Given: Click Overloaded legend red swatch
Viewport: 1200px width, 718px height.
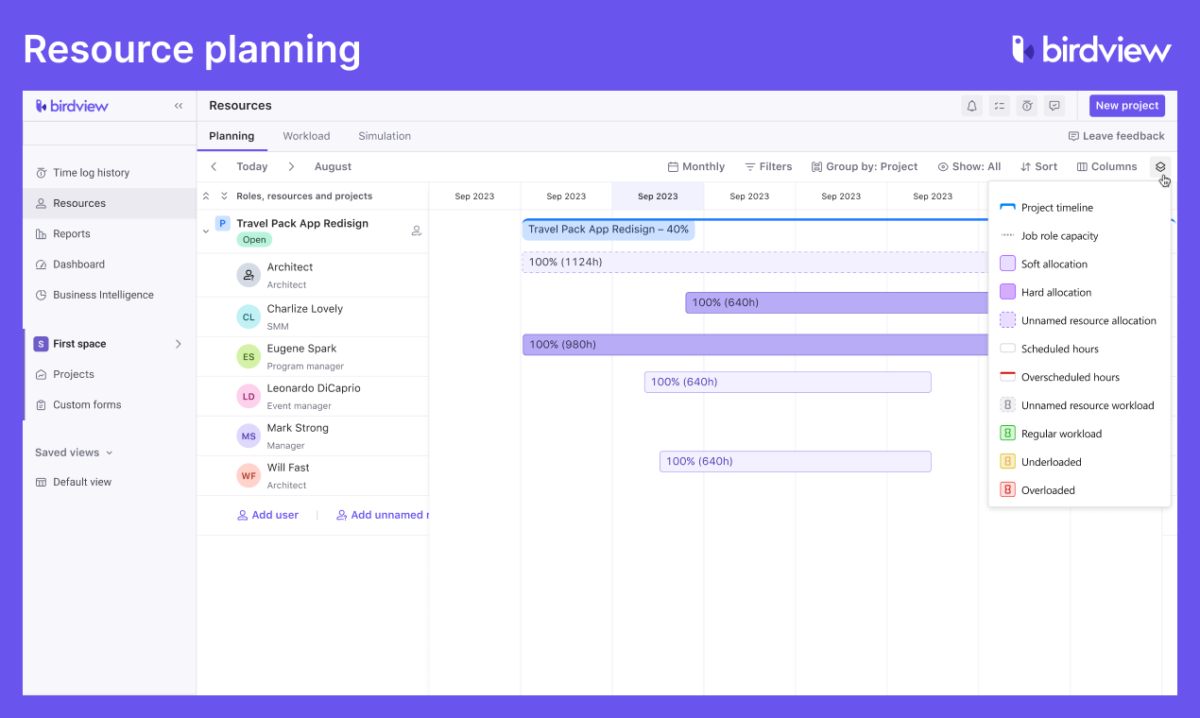Looking at the screenshot, I should pyautogui.click(x=1008, y=490).
